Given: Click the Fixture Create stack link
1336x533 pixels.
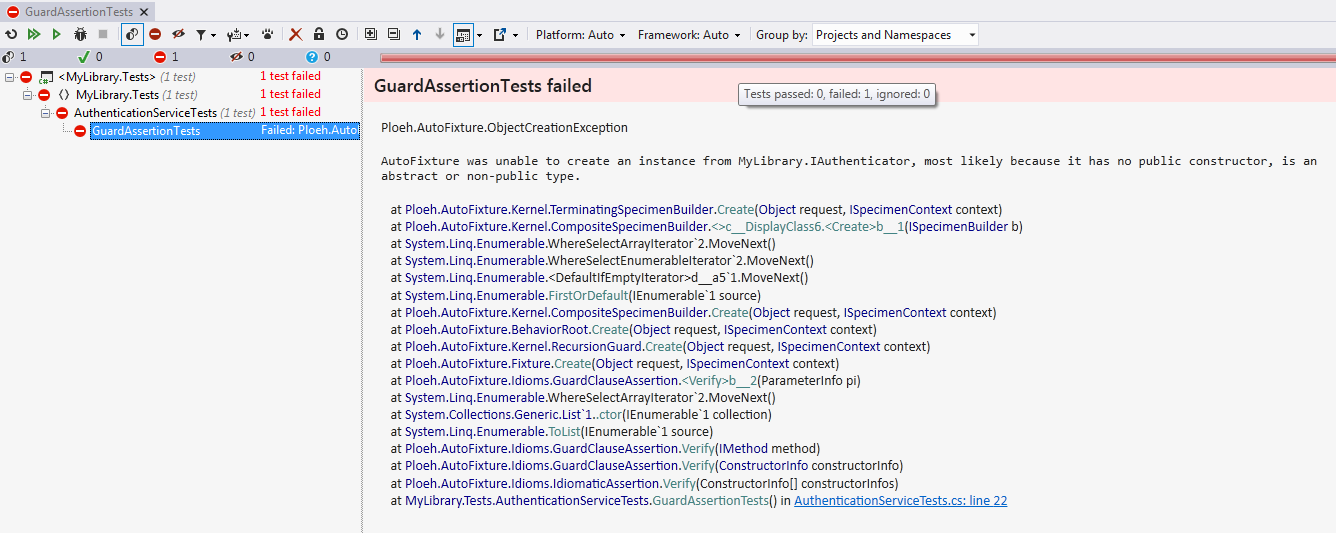Looking at the screenshot, I should (573, 363).
